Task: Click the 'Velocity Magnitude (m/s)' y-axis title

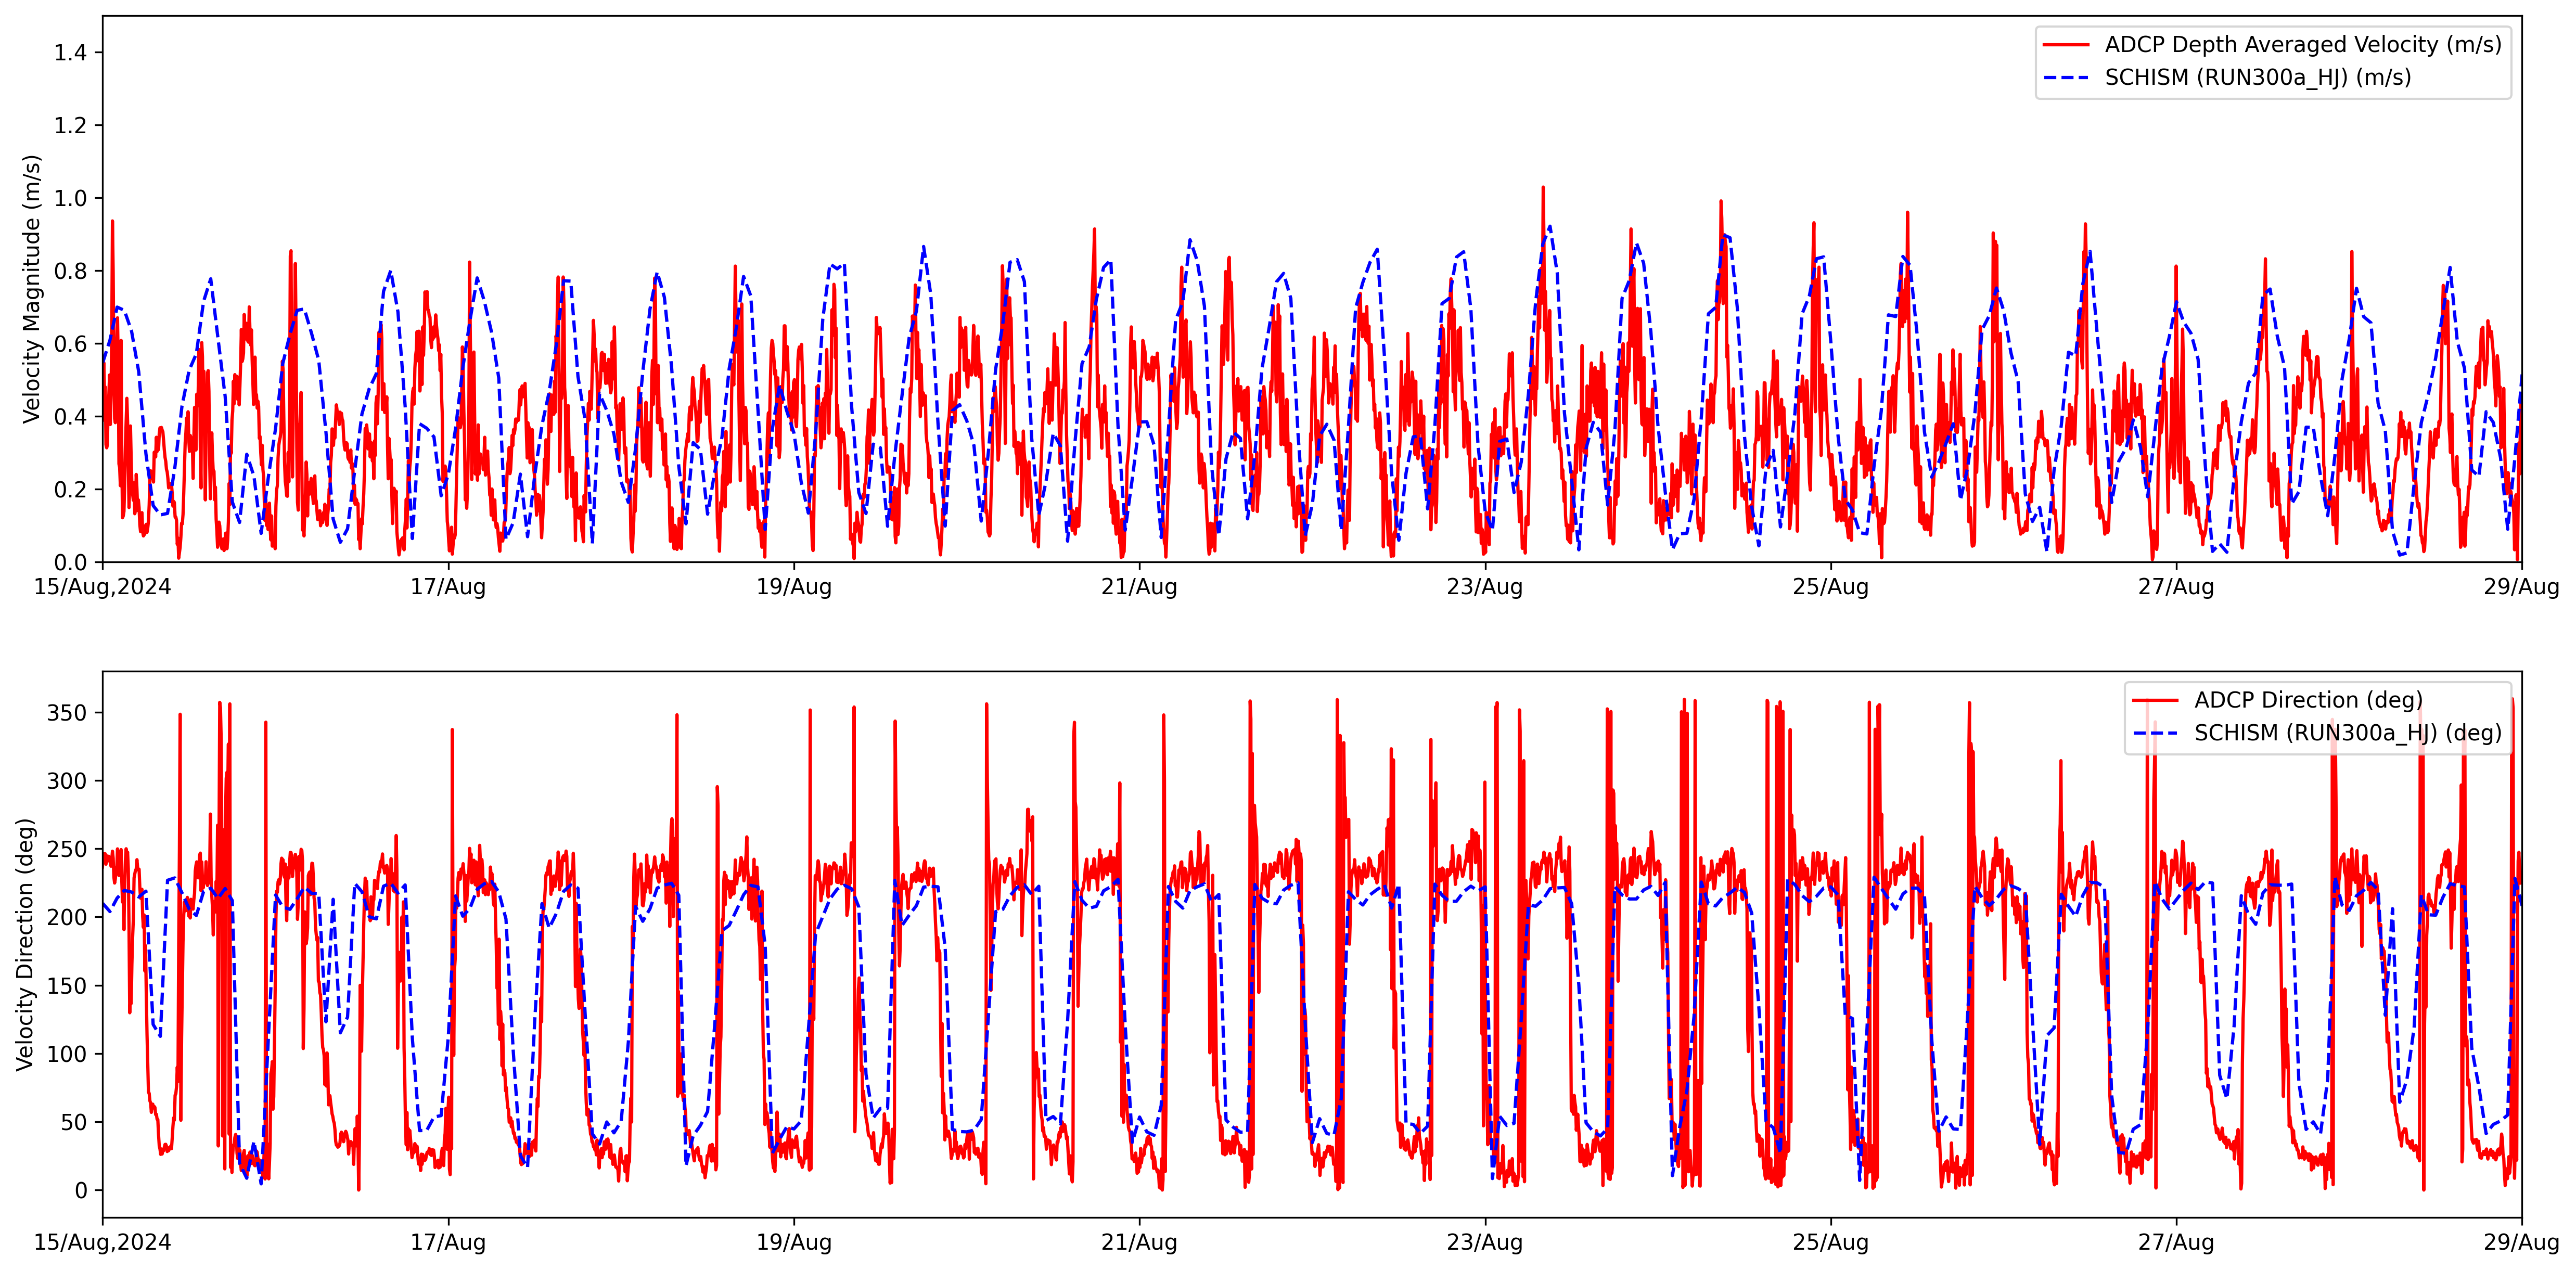Action: pos(32,289)
